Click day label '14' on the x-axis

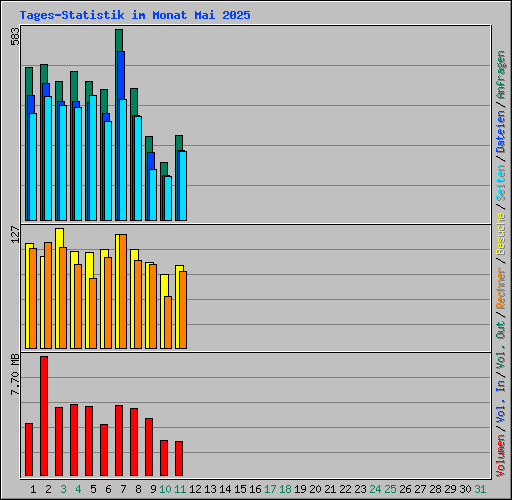click(225, 489)
